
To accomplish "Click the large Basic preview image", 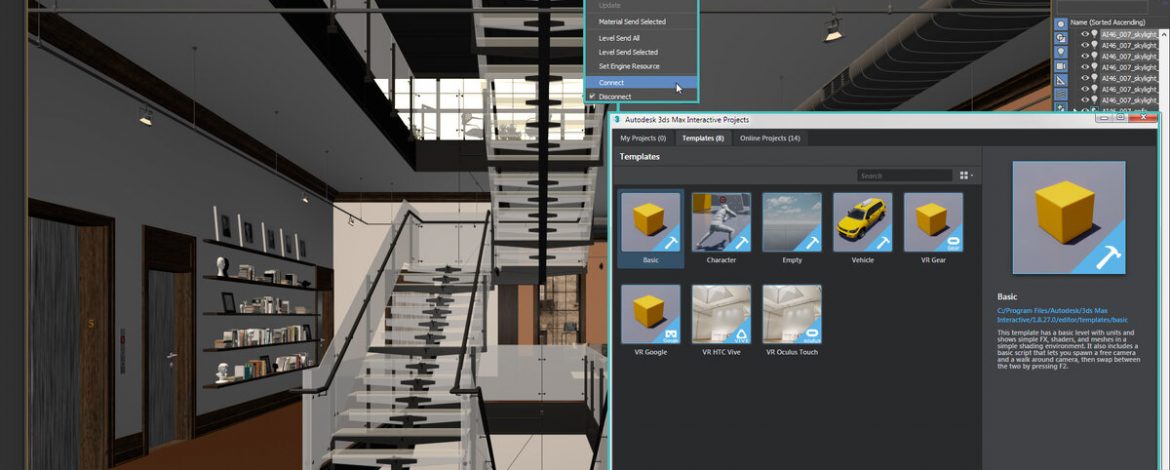I will (x=1069, y=218).
